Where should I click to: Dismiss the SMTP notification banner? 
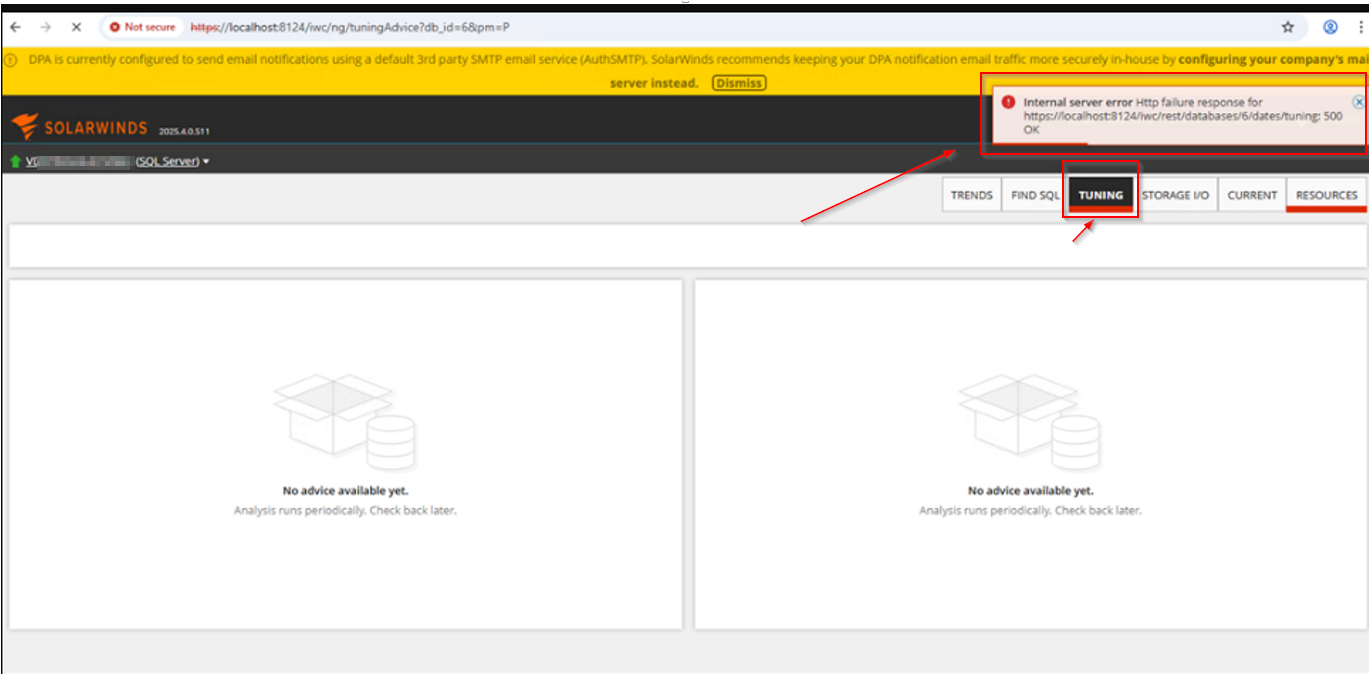coord(738,83)
